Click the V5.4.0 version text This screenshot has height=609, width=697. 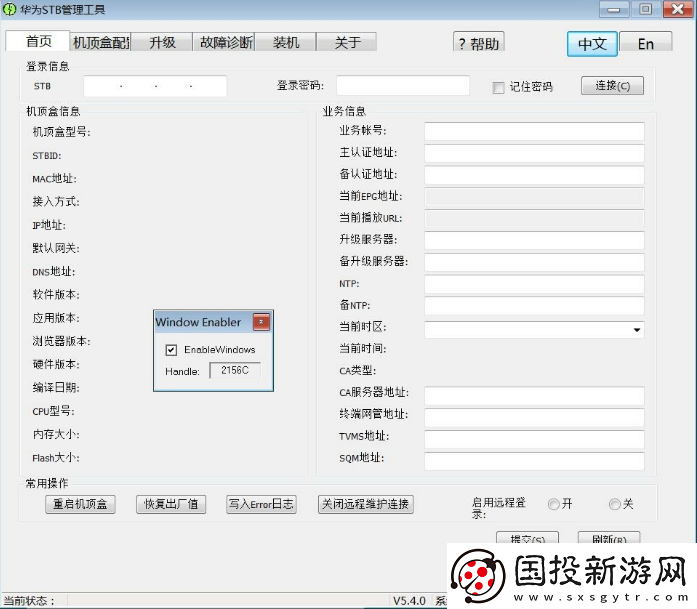(409, 601)
